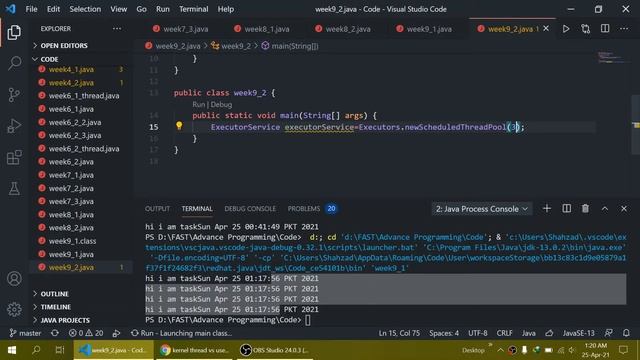
Task: Open Explorer views and more actions ellipsis
Action: tap(117, 29)
